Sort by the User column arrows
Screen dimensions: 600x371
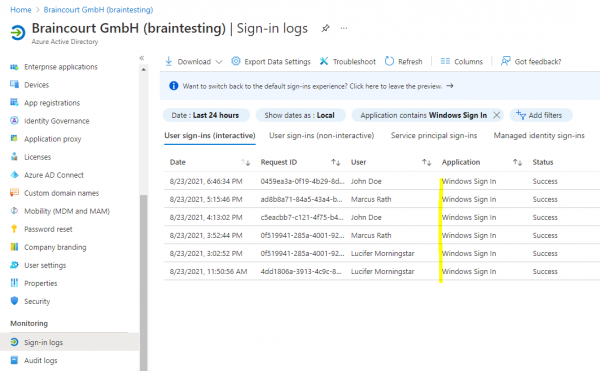click(426, 163)
